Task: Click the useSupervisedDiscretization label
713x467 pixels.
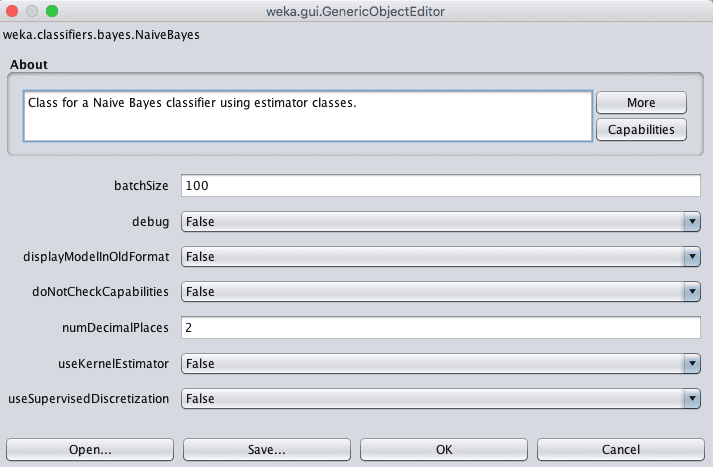Action: pos(89,398)
